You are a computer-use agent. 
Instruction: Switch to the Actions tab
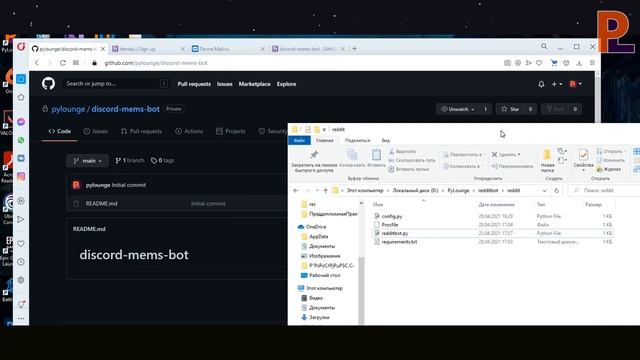tap(189, 131)
